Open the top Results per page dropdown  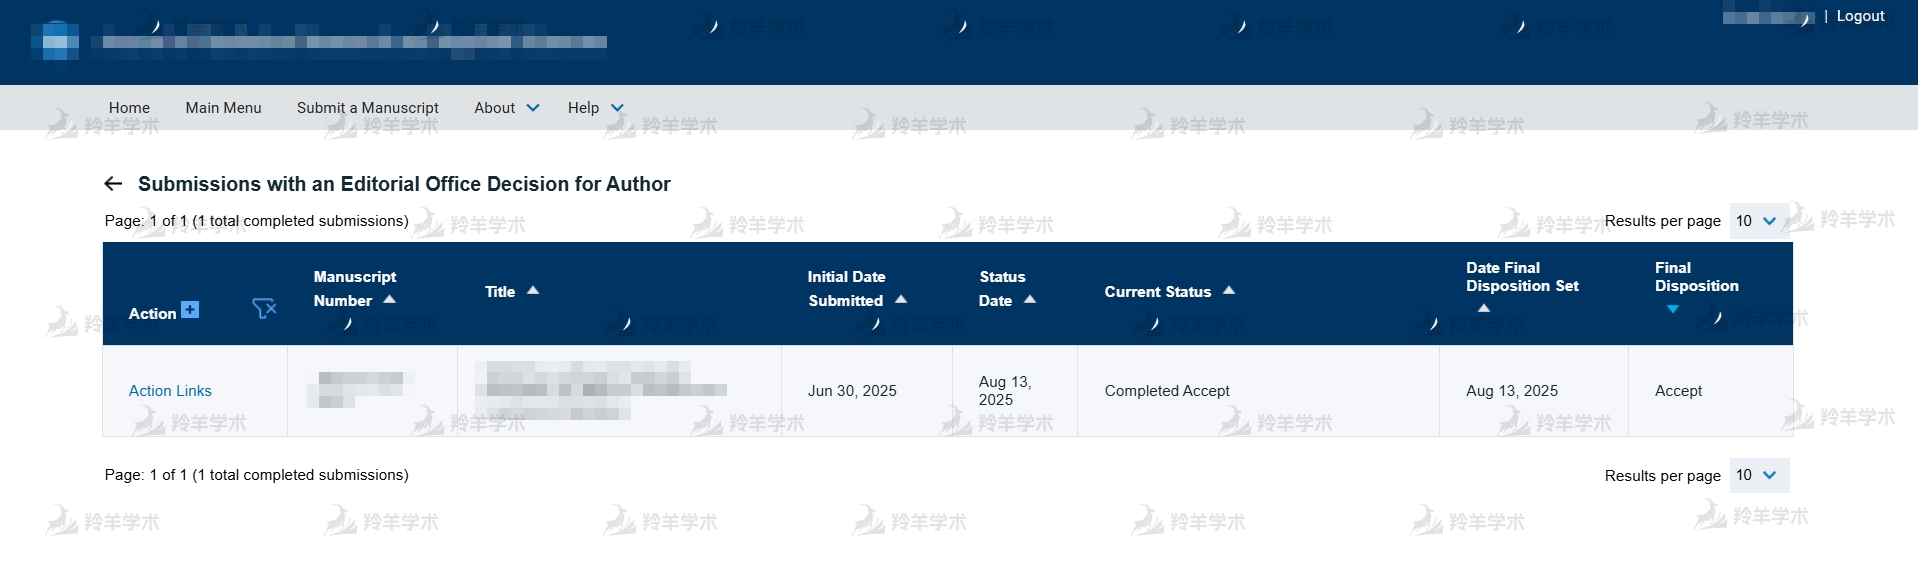coord(1758,221)
